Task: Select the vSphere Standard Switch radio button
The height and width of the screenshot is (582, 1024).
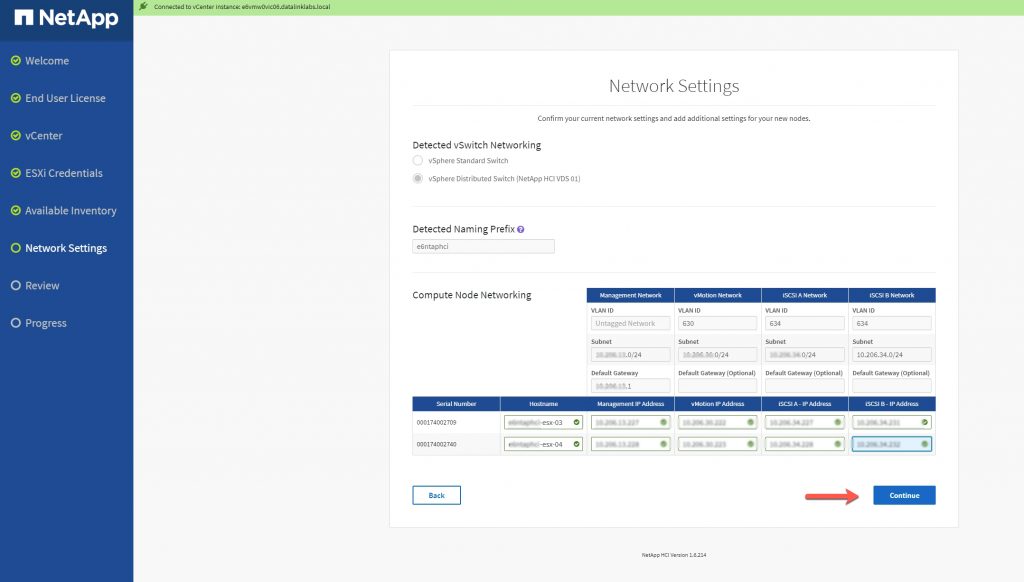Action: coord(418,161)
